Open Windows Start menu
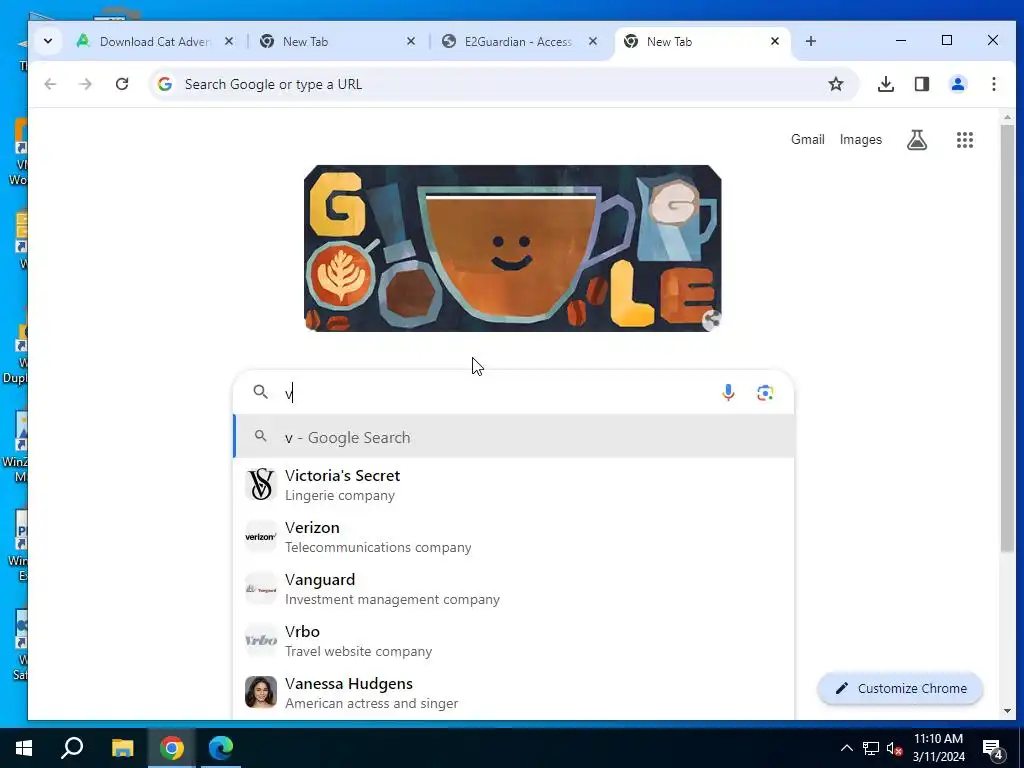This screenshot has height=768, width=1024. click(24, 748)
